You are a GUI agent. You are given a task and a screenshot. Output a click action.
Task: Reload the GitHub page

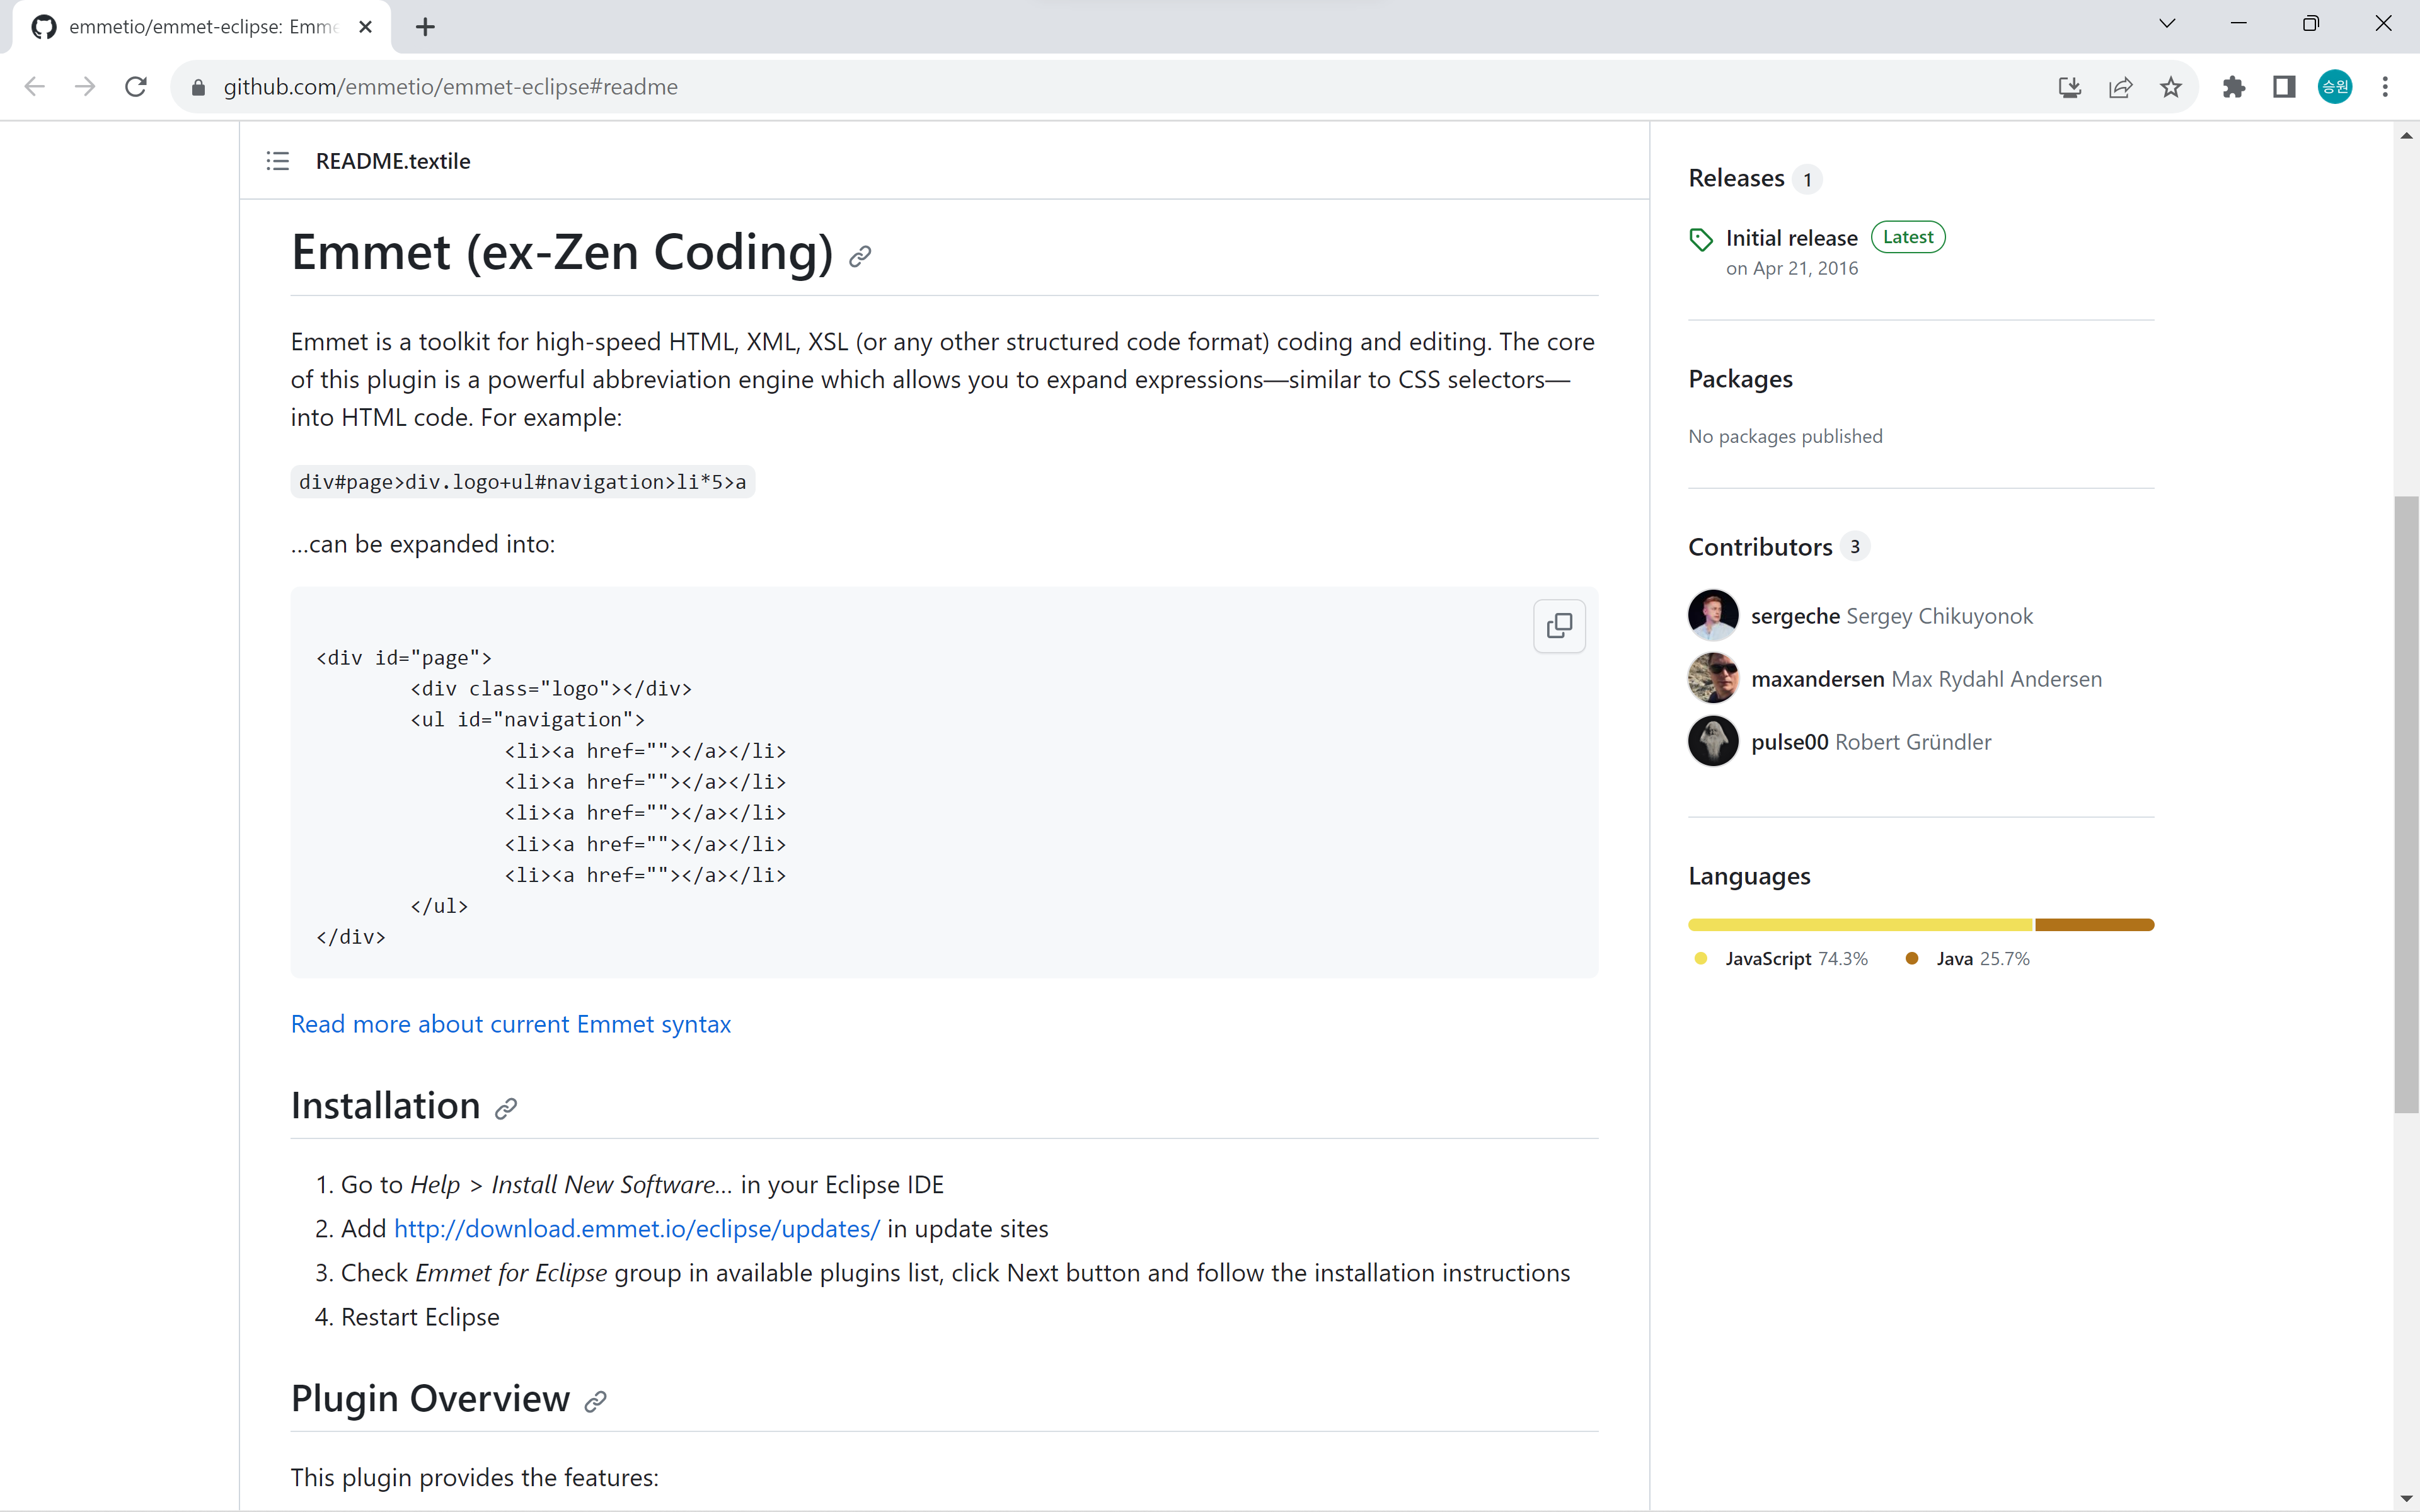coord(136,87)
